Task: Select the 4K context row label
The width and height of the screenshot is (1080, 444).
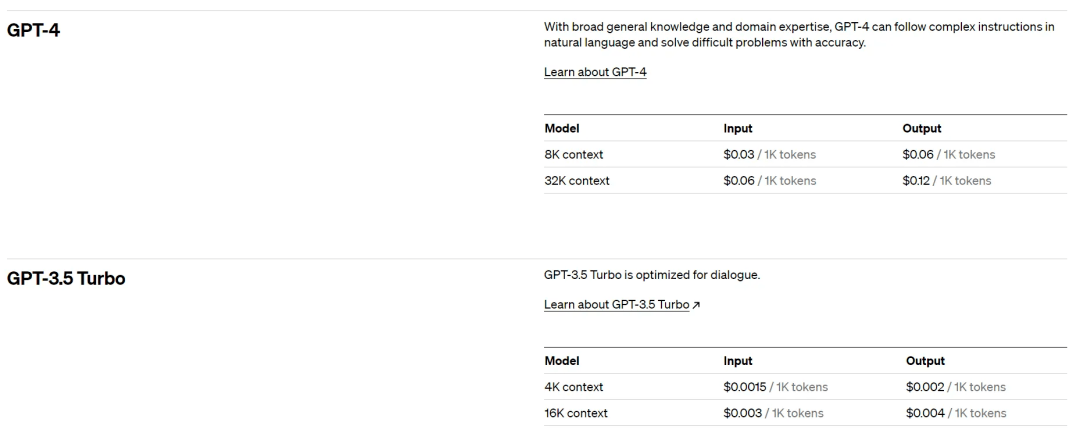Action: (573, 387)
